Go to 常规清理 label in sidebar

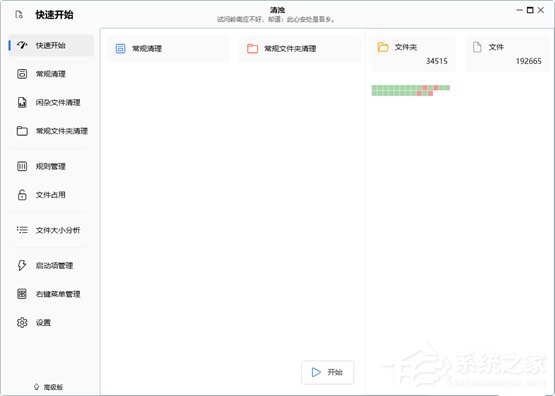click(51, 74)
